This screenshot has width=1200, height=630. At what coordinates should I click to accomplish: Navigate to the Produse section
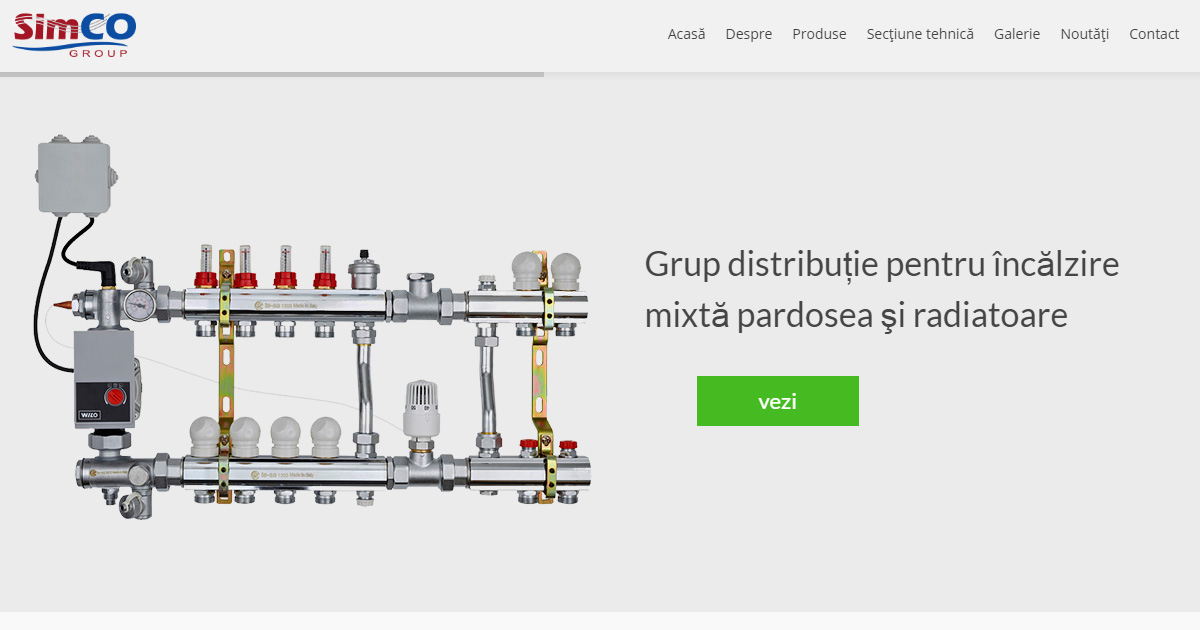pos(819,33)
